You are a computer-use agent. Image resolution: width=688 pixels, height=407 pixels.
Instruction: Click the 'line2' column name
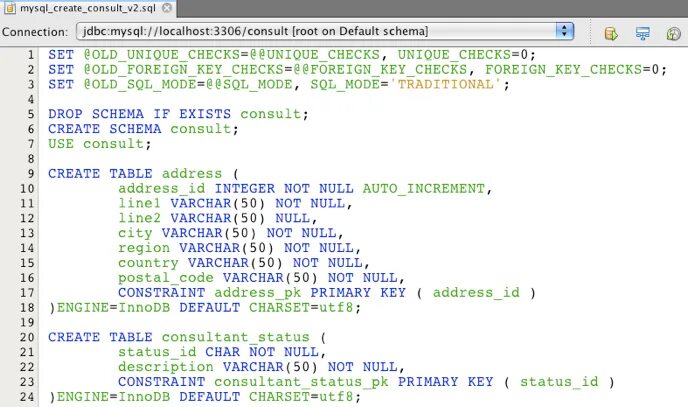point(140,218)
